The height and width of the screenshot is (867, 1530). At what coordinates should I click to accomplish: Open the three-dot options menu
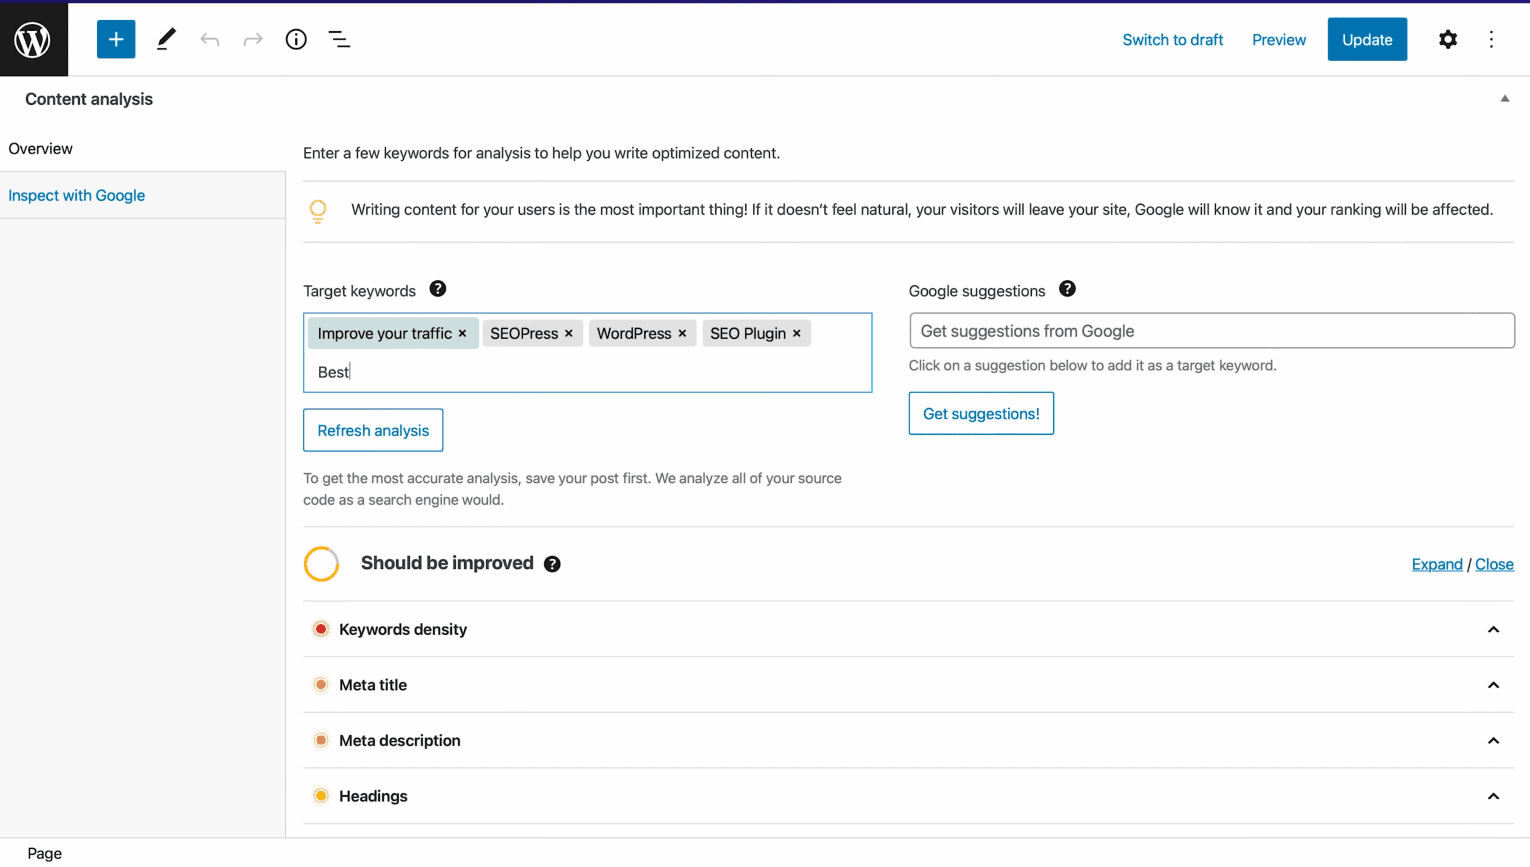click(1491, 40)
